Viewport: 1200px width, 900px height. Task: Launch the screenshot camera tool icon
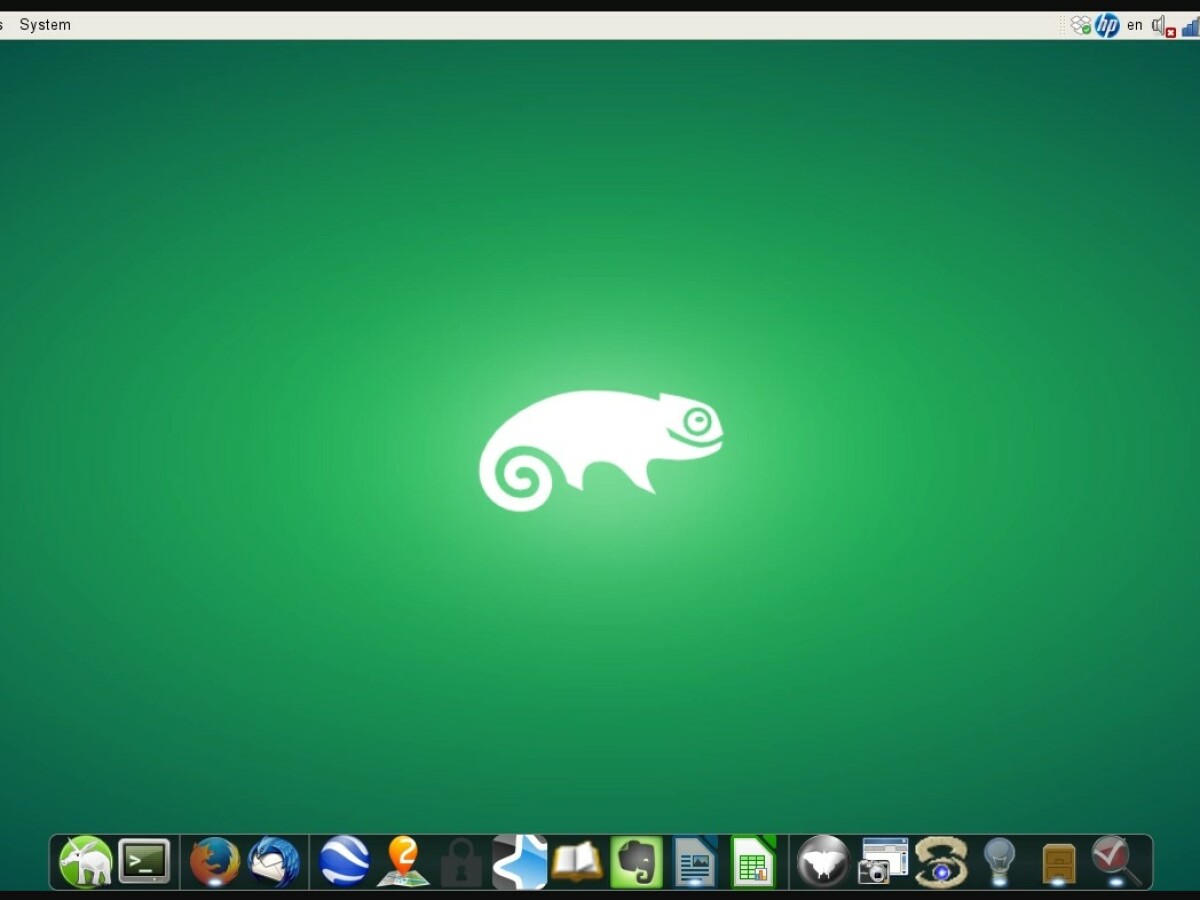pyautogui.click(x=882, y=861)
